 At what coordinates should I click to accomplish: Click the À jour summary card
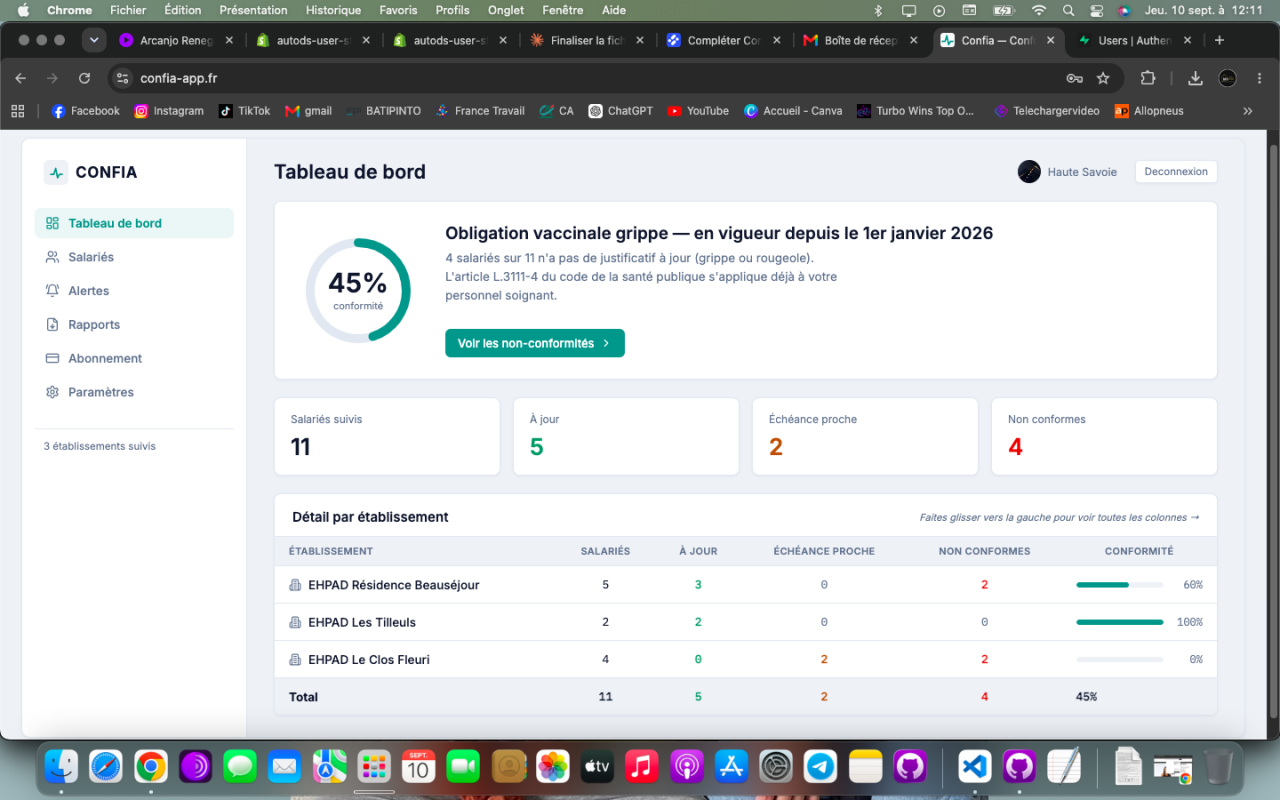(x=626, y=437)
